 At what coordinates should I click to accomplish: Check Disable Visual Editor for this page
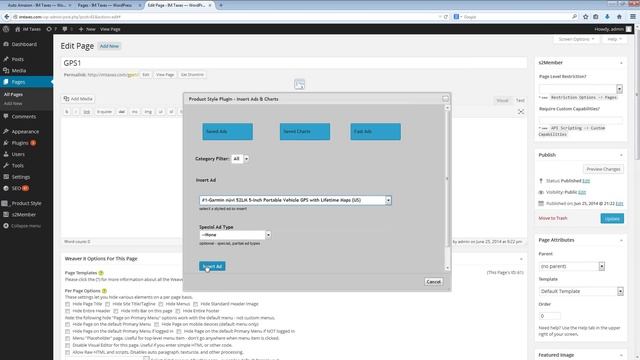tap(67, 345)
